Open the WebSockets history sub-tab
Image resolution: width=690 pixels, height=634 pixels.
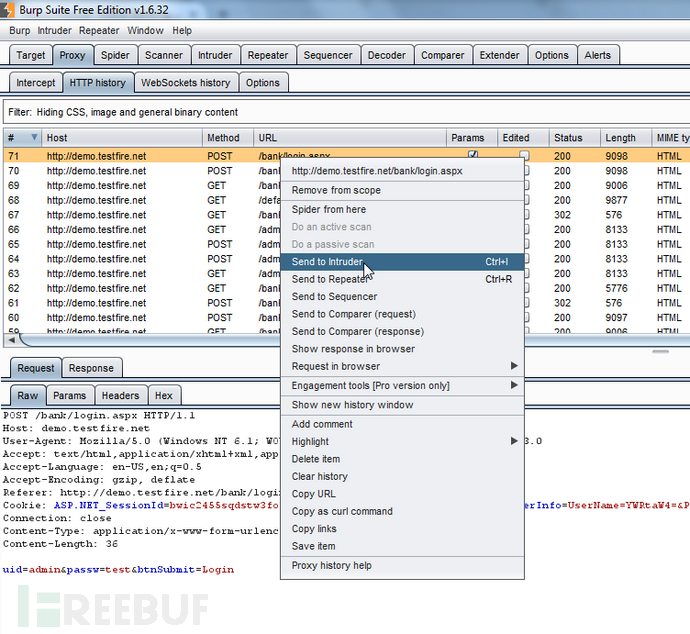[186, 83]
